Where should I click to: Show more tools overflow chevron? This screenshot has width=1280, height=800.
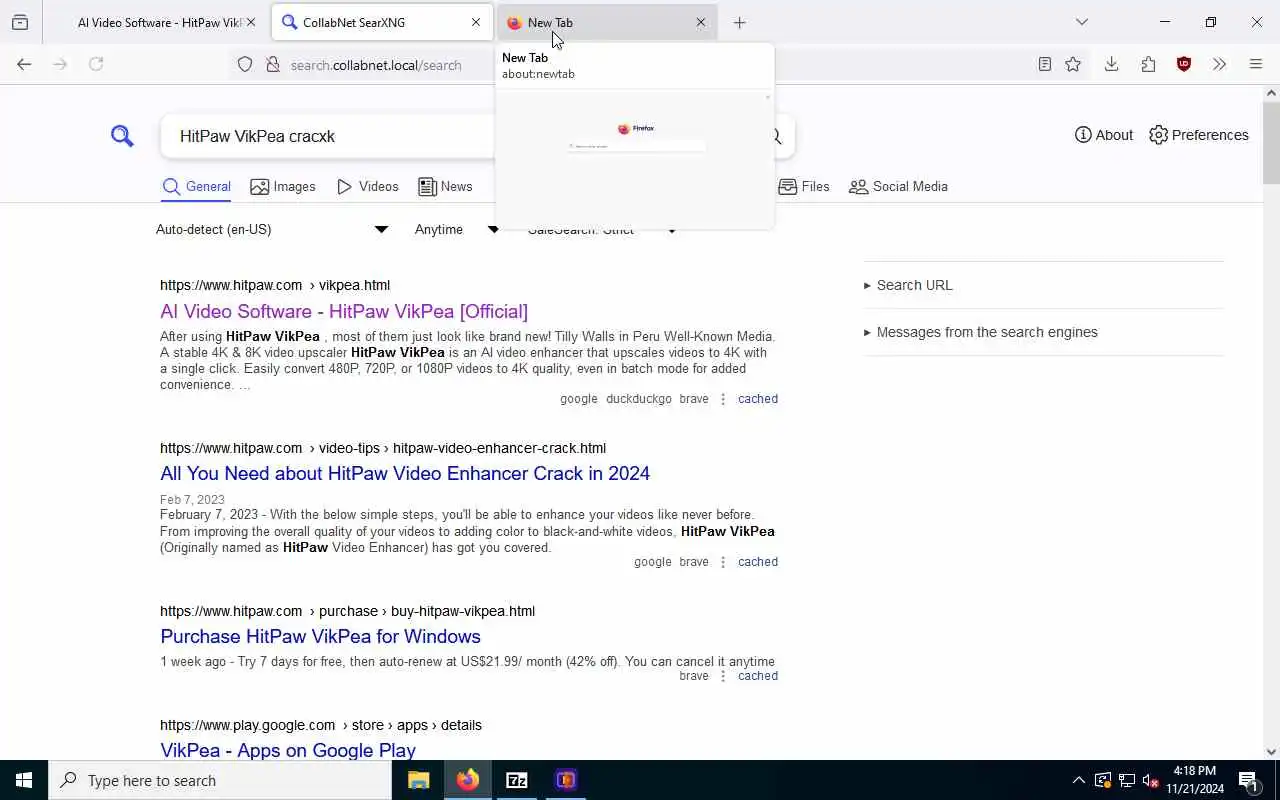point(1219,64)
